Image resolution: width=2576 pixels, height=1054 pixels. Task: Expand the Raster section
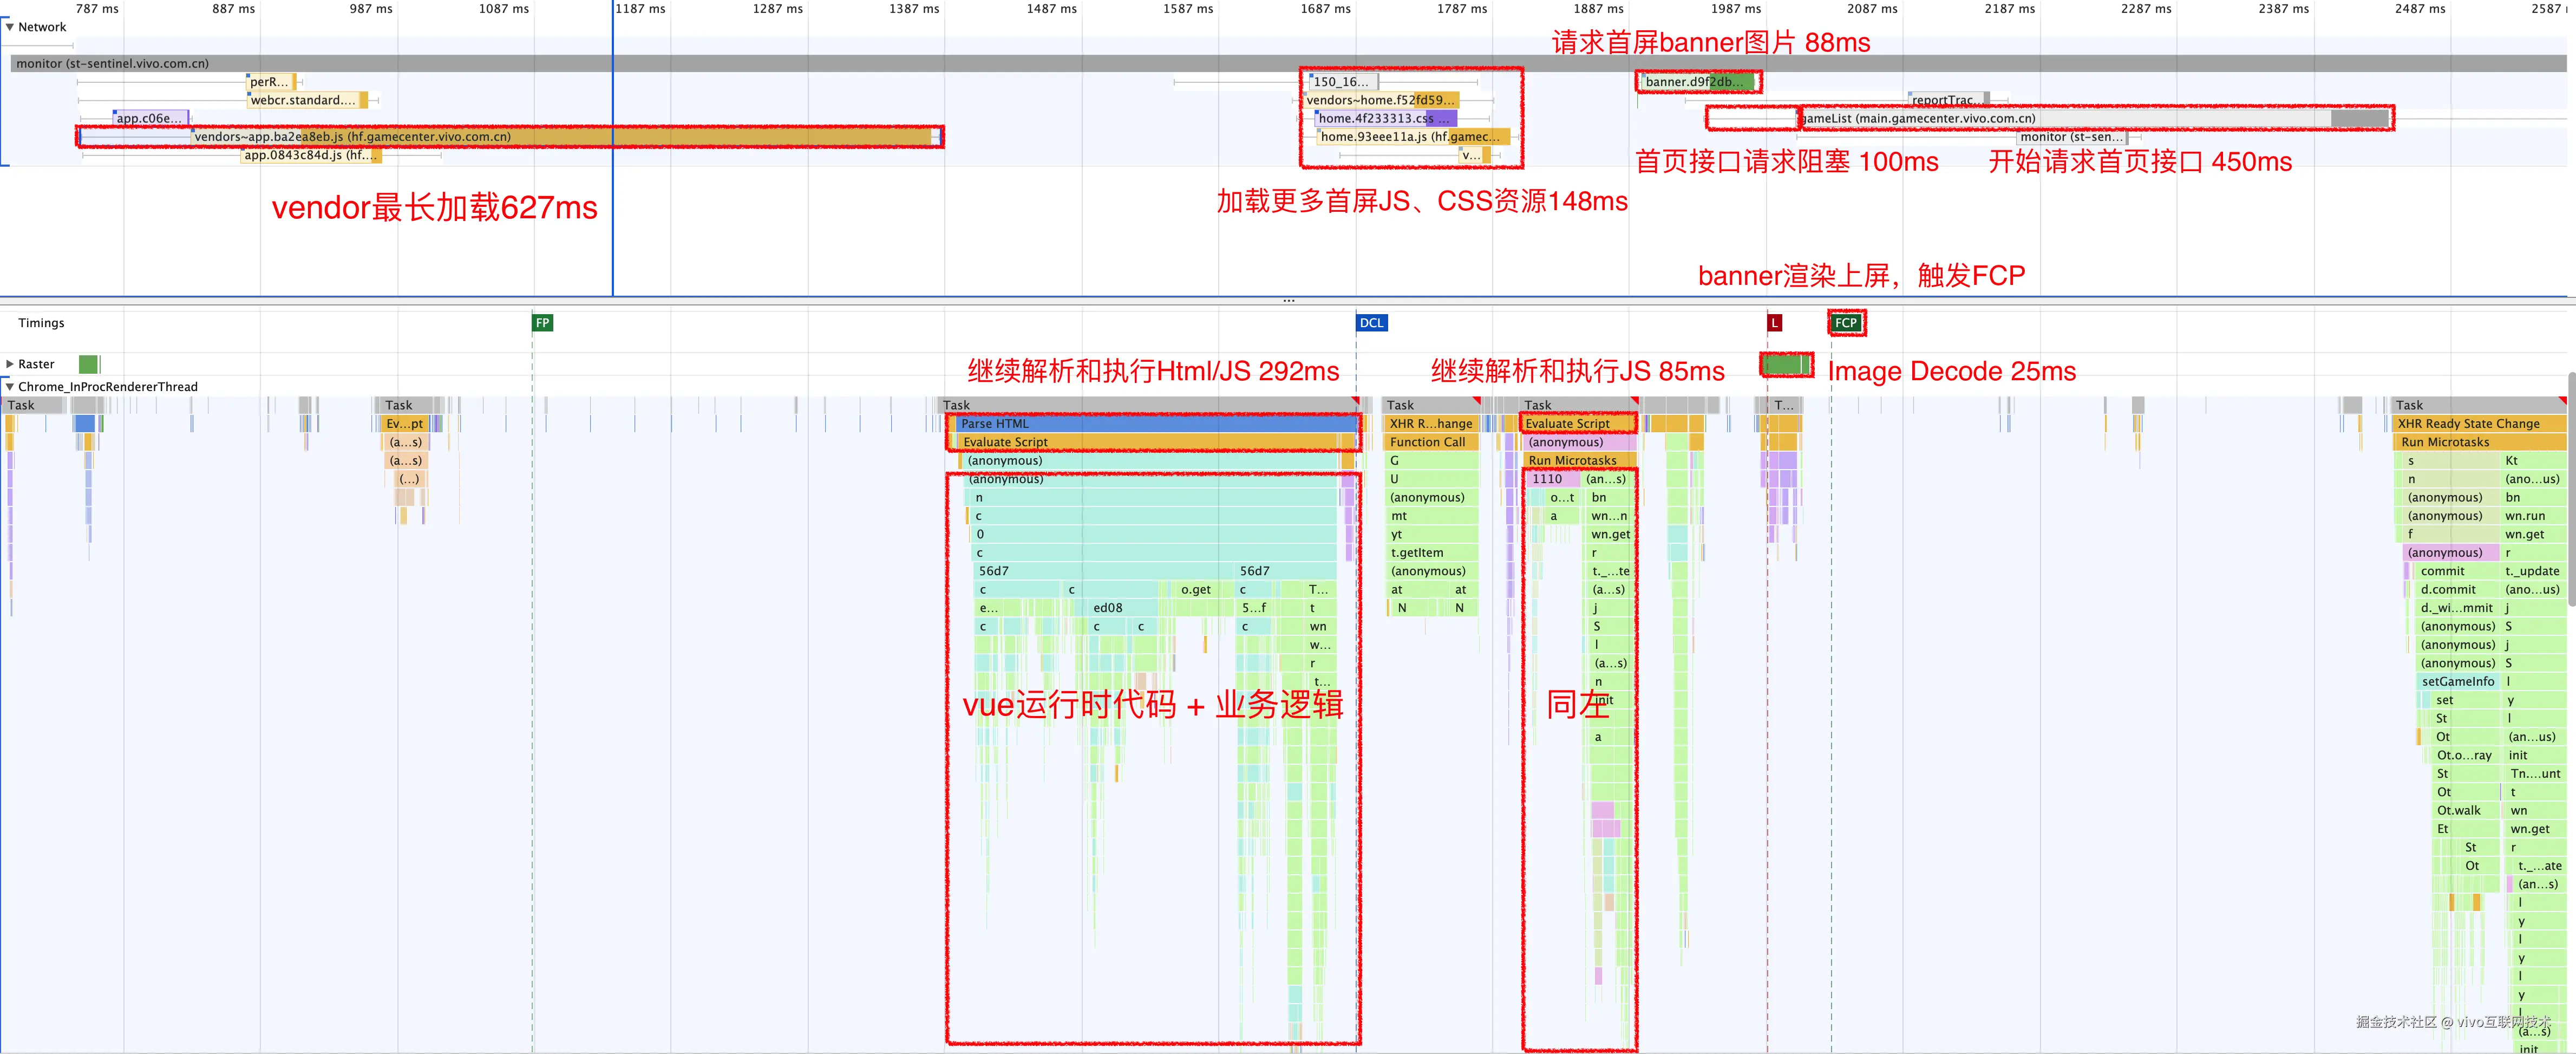10,364
